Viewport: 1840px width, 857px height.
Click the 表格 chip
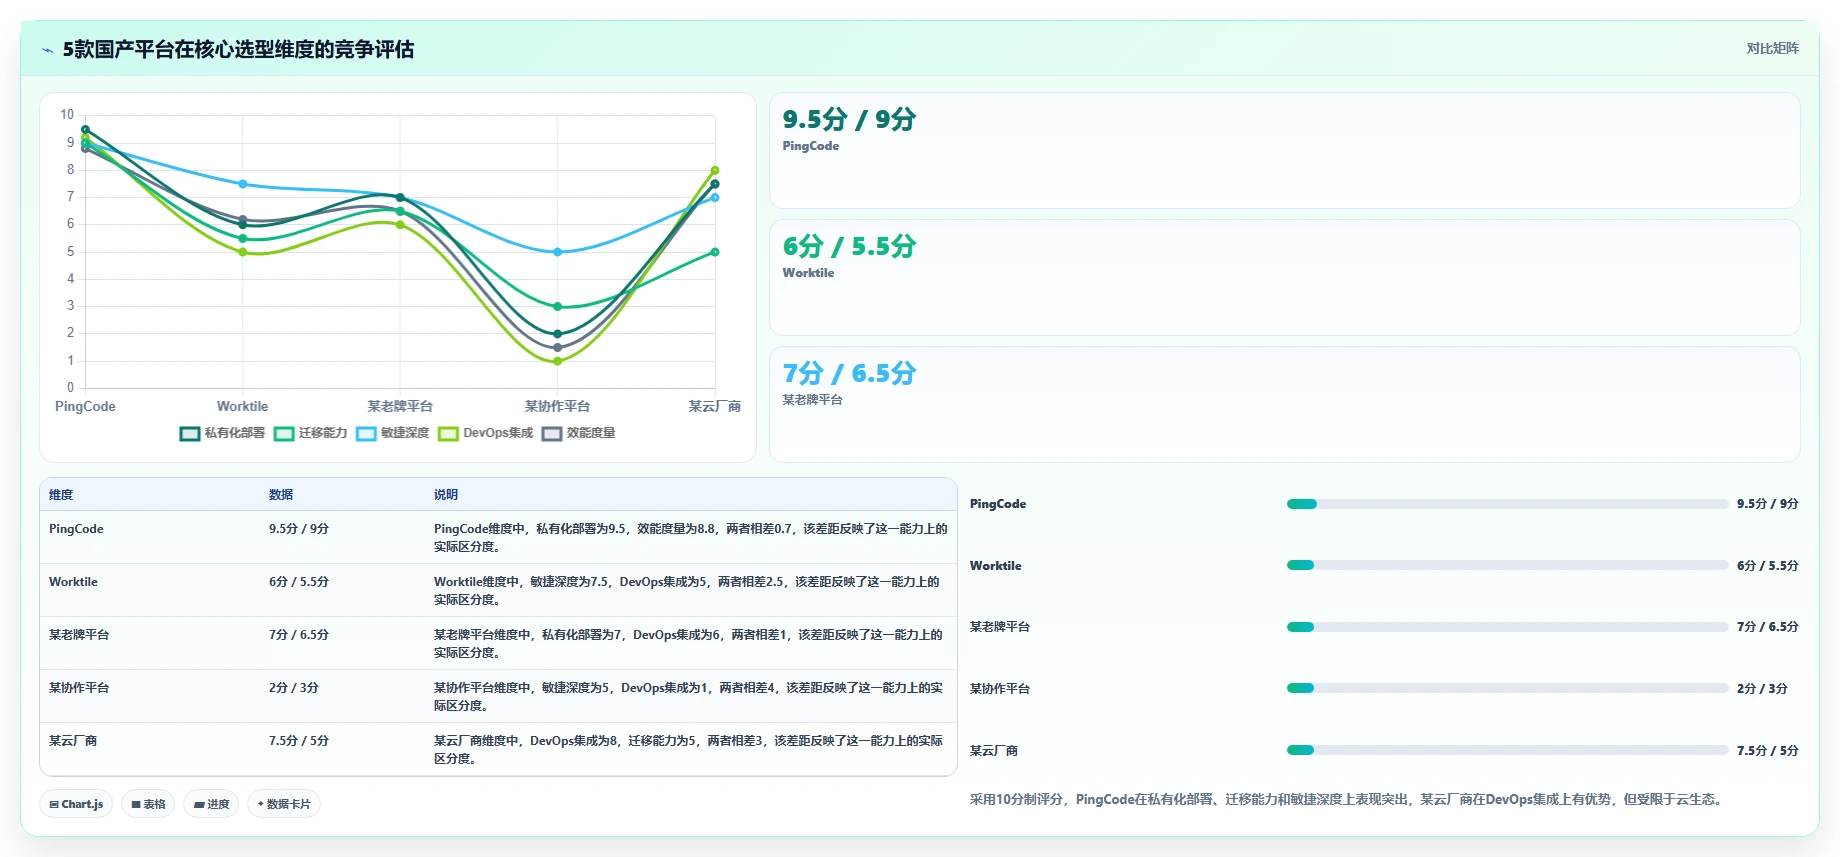tap(148, 804)
